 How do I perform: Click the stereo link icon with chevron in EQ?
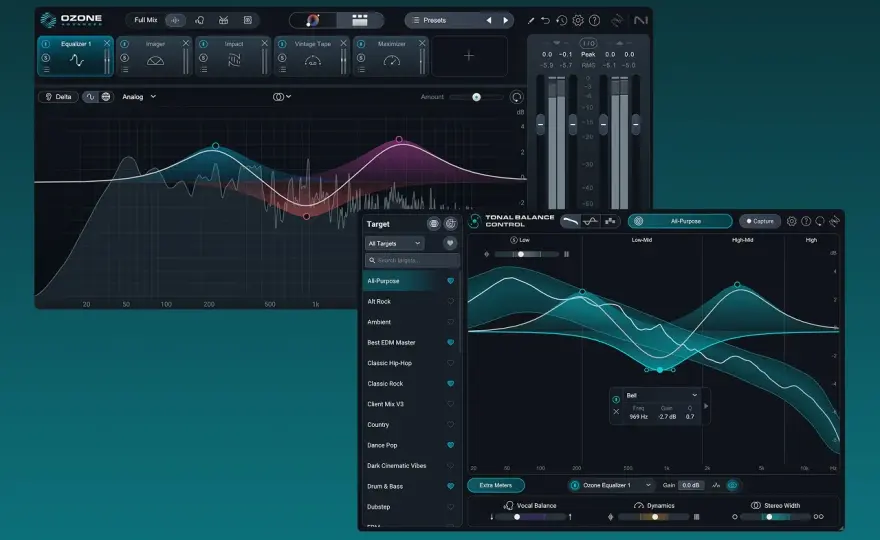click(x=281, y=97)
